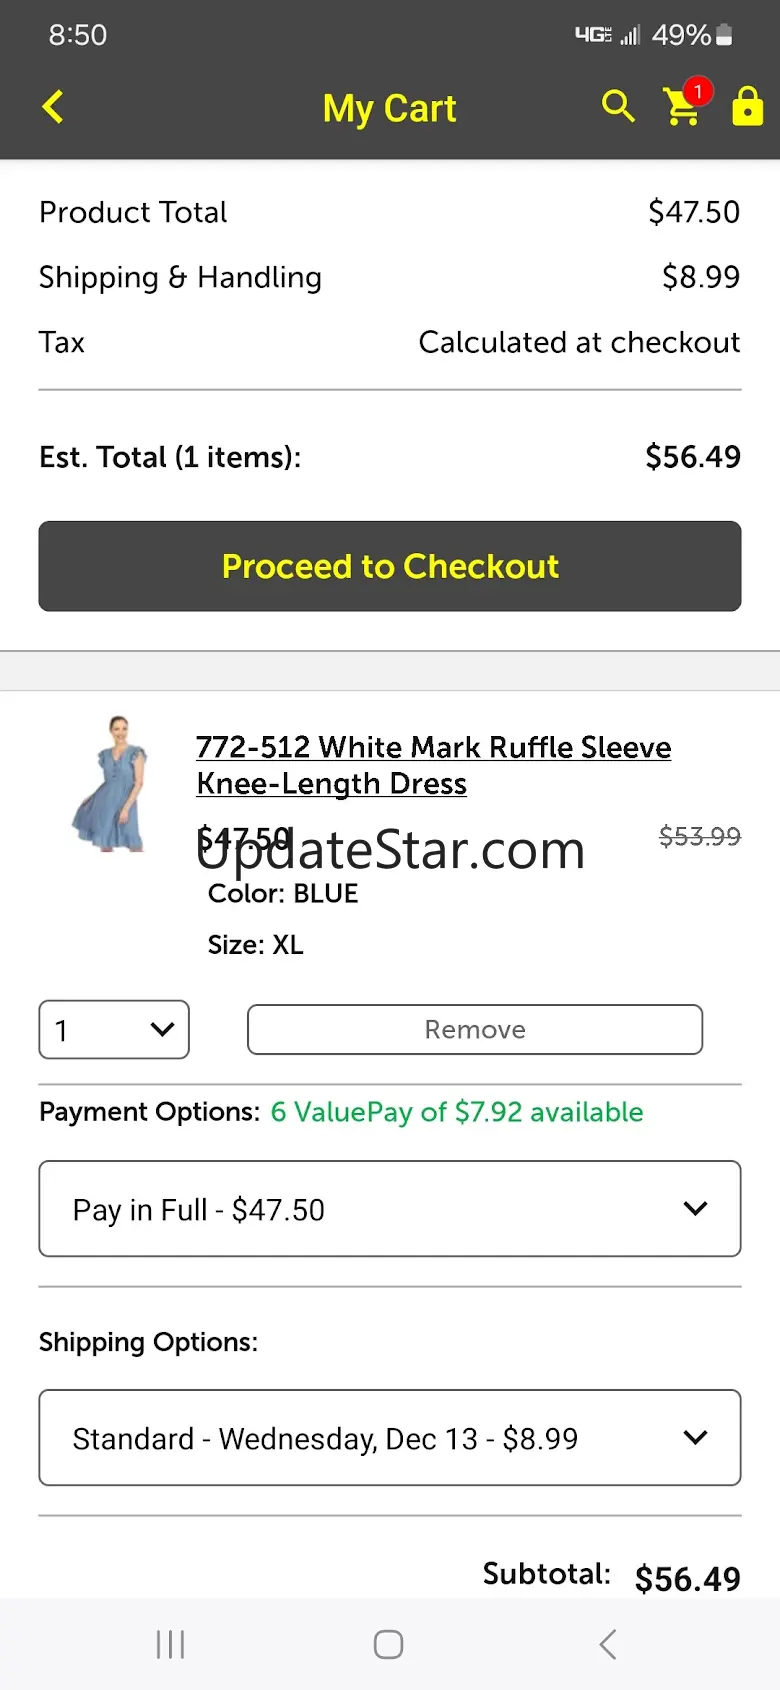Open the White Mark Ruffle Sleeve Dress link
The image size is (780, 1690).
tap(433, 765)
